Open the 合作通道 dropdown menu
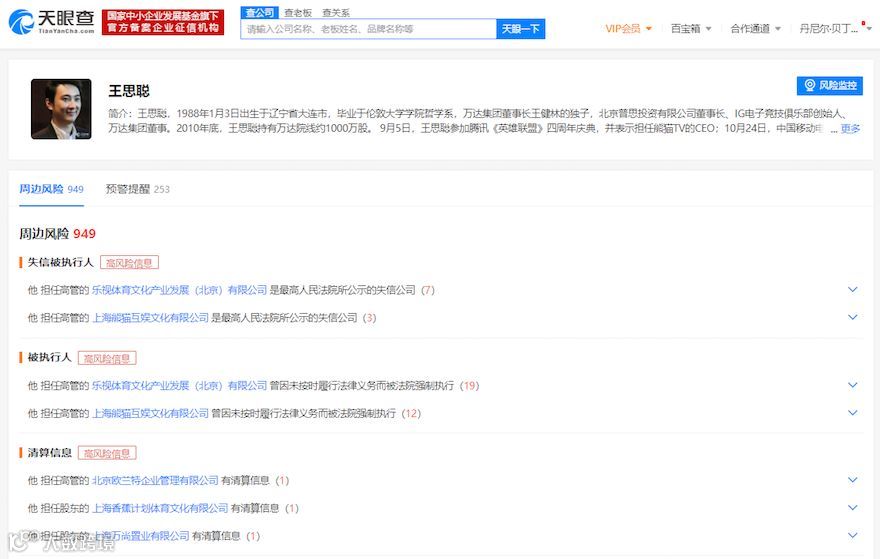The height and width of the screenshot is (559, 880). 755,29
